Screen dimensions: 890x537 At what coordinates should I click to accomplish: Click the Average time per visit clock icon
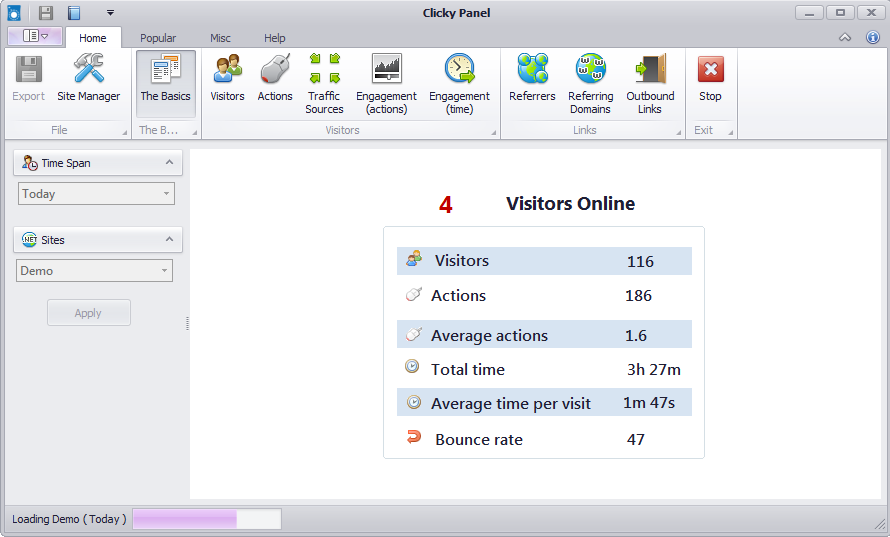point(414,402)
